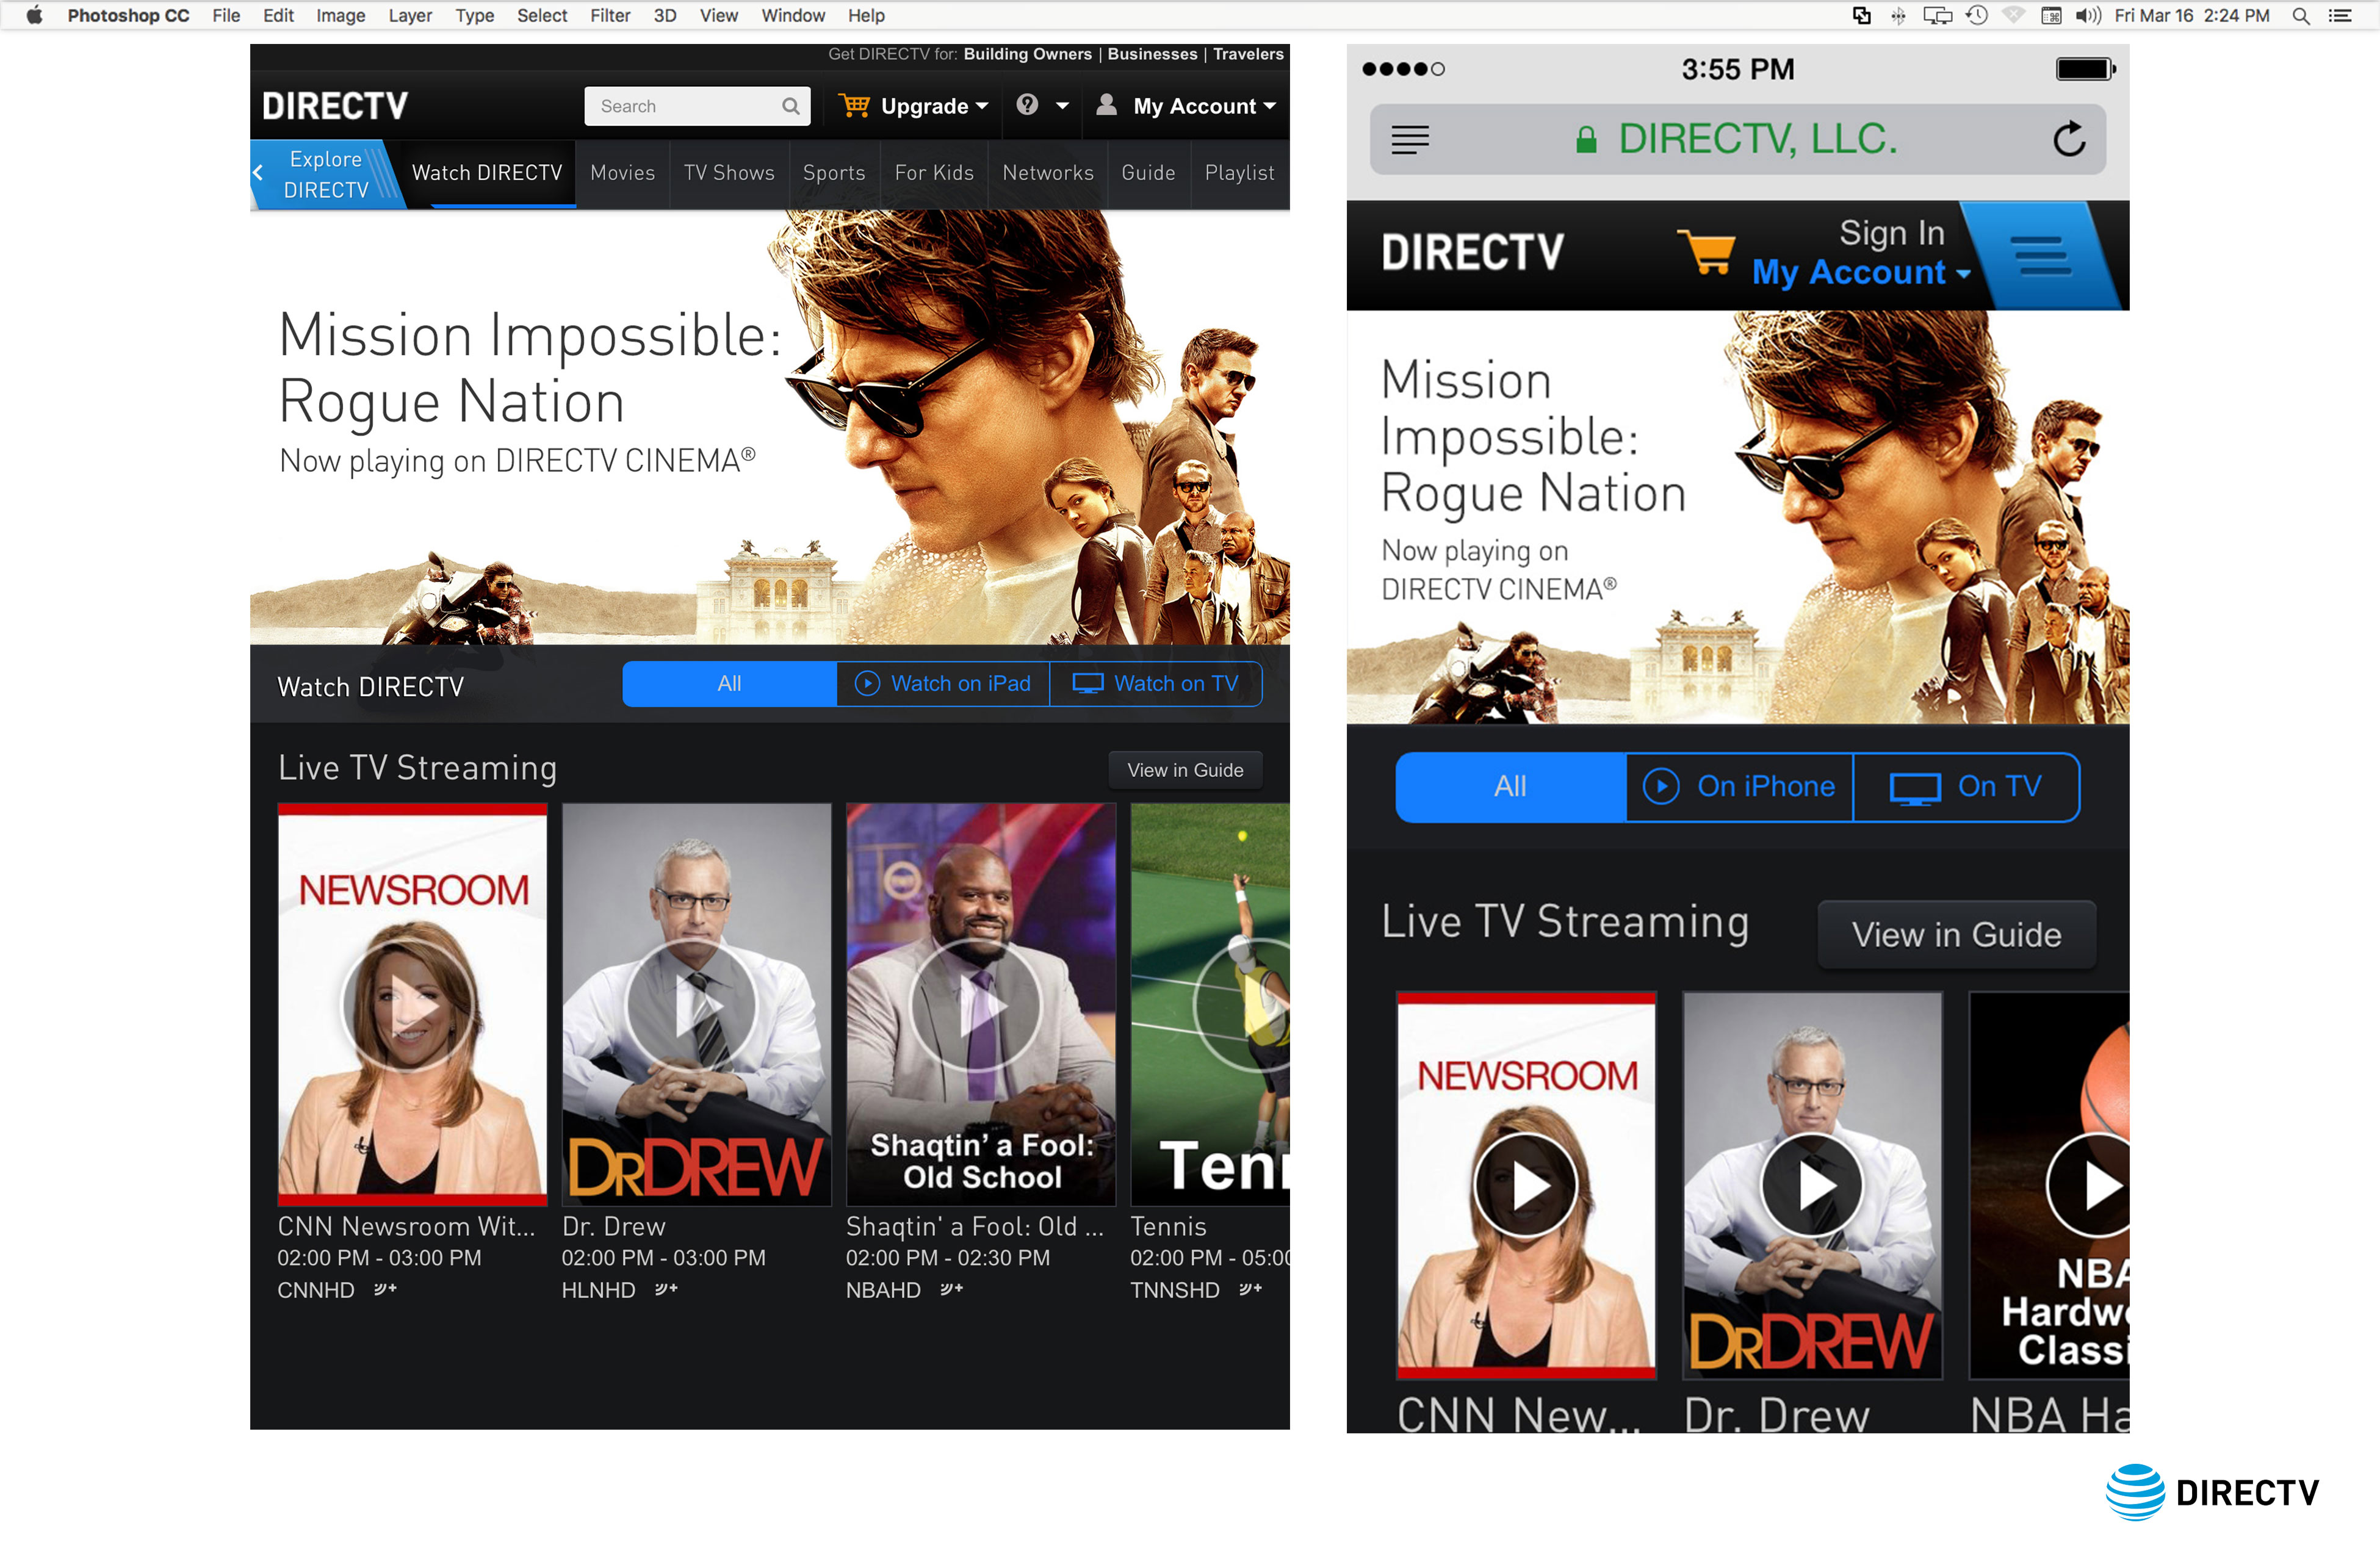Click the Travelers link

click(x=1248, y=54)
